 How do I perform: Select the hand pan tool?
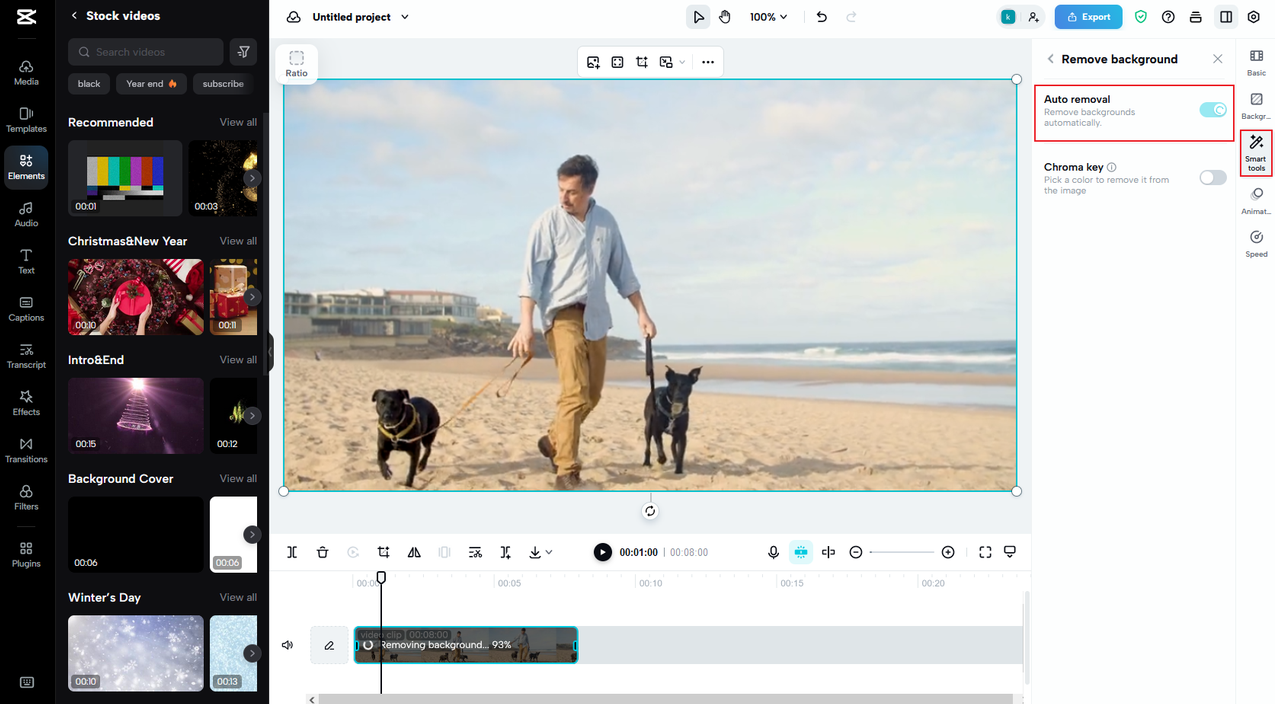click(725, 17)
